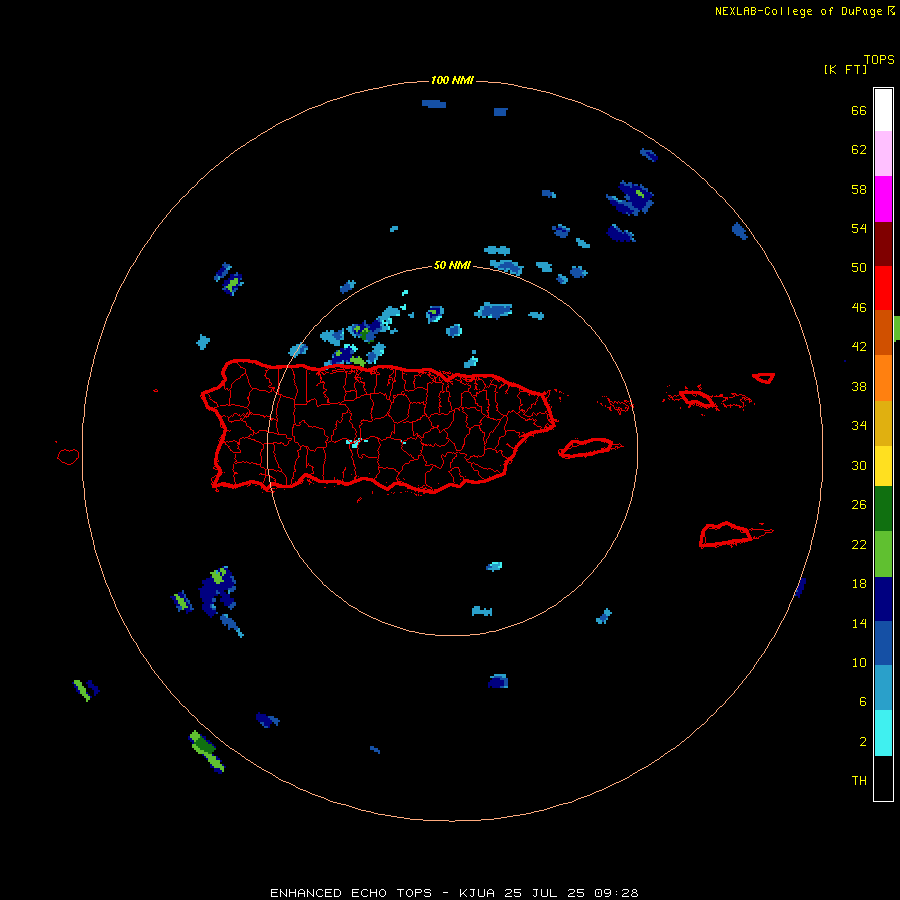Select the magenta swatch in the color scale

[x=883, y=199]
